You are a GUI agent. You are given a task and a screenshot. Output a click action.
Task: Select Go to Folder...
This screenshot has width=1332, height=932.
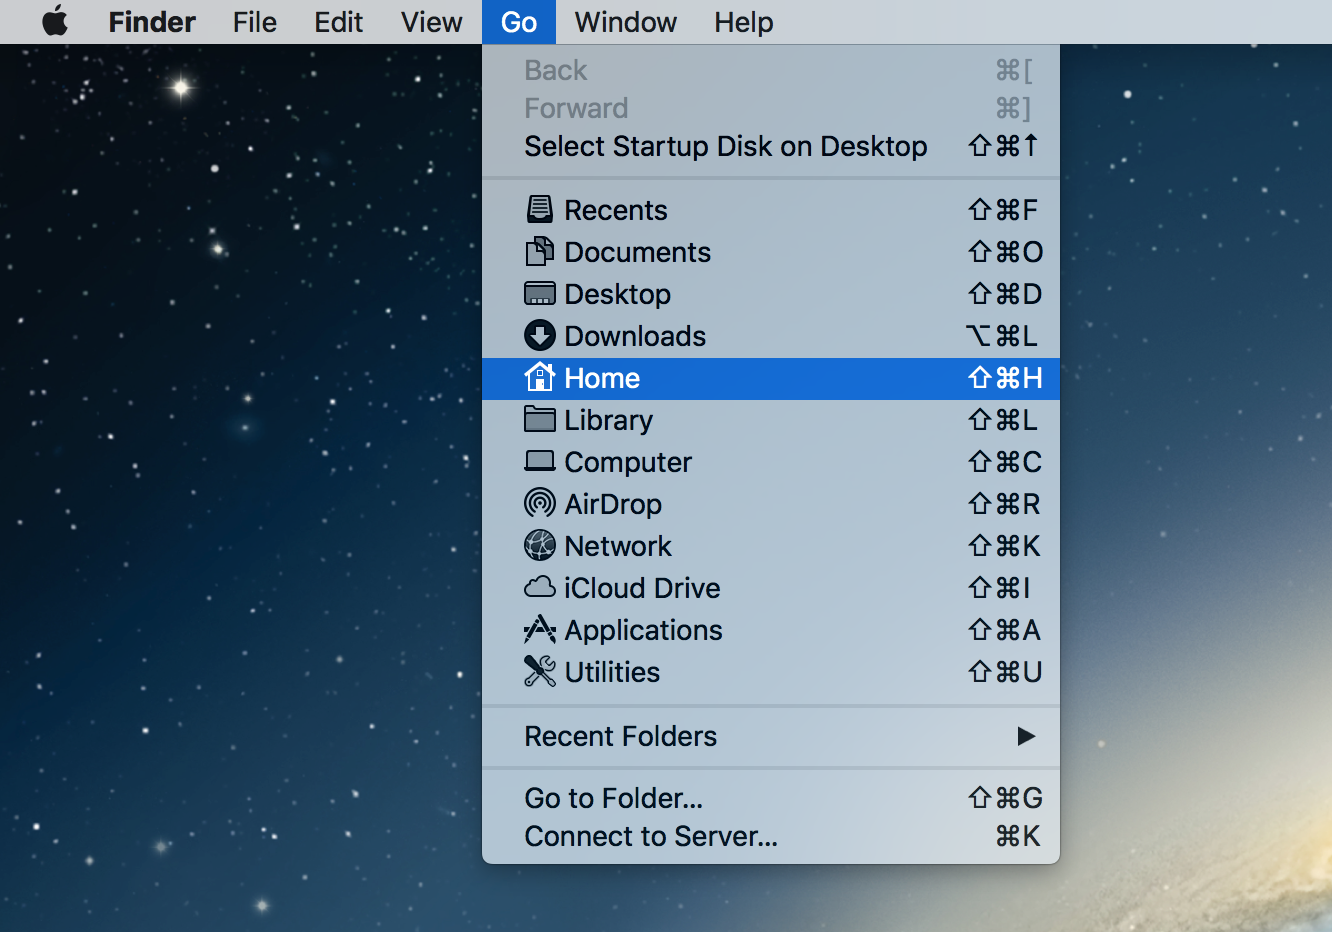613,798
